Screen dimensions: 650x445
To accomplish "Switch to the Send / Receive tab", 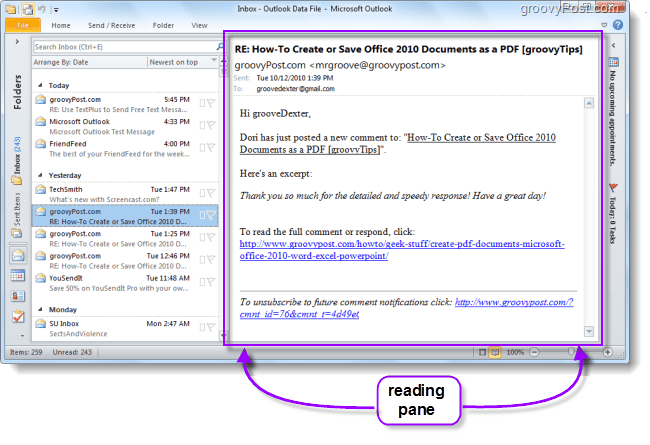I will 112,25.
